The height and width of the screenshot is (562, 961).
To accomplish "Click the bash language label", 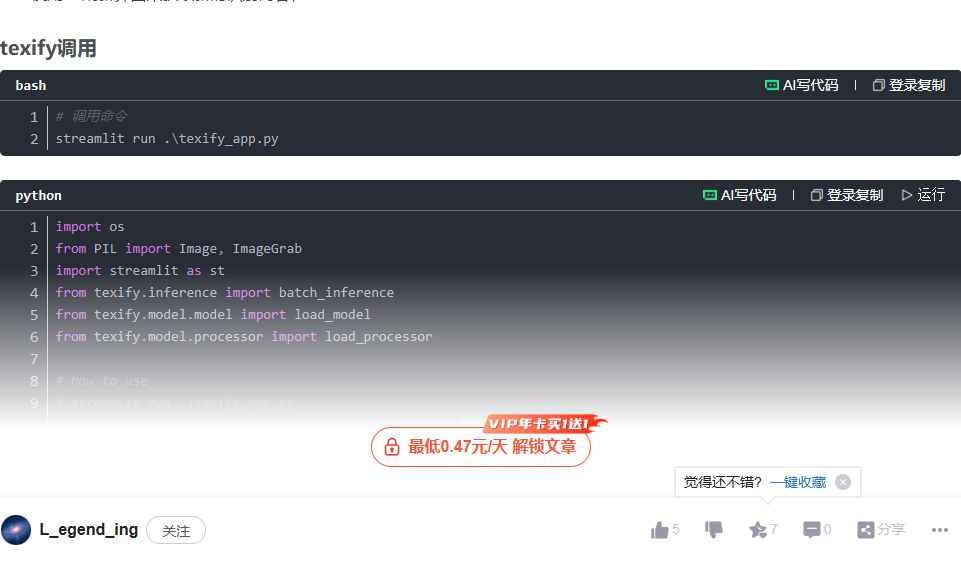I will (x=31, y=86).
